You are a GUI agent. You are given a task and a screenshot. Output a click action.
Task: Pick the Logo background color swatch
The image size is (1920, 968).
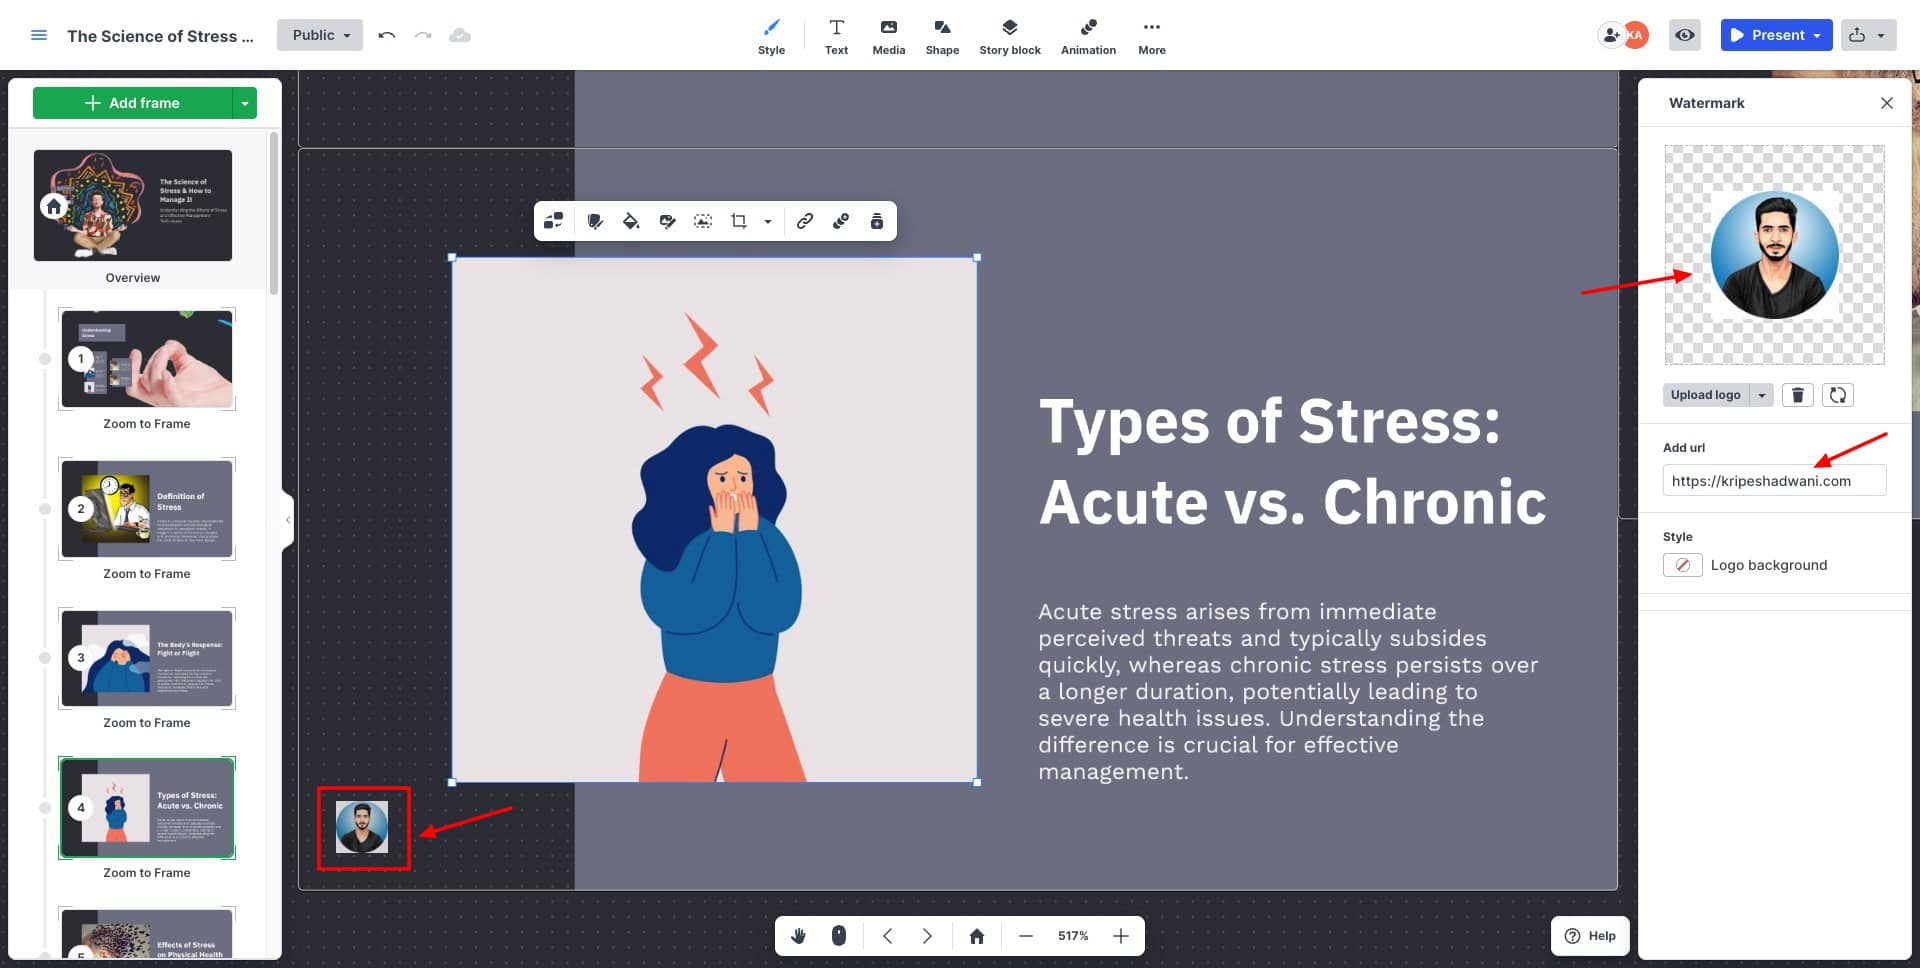pyautogui.click(x=1682, y=565)
